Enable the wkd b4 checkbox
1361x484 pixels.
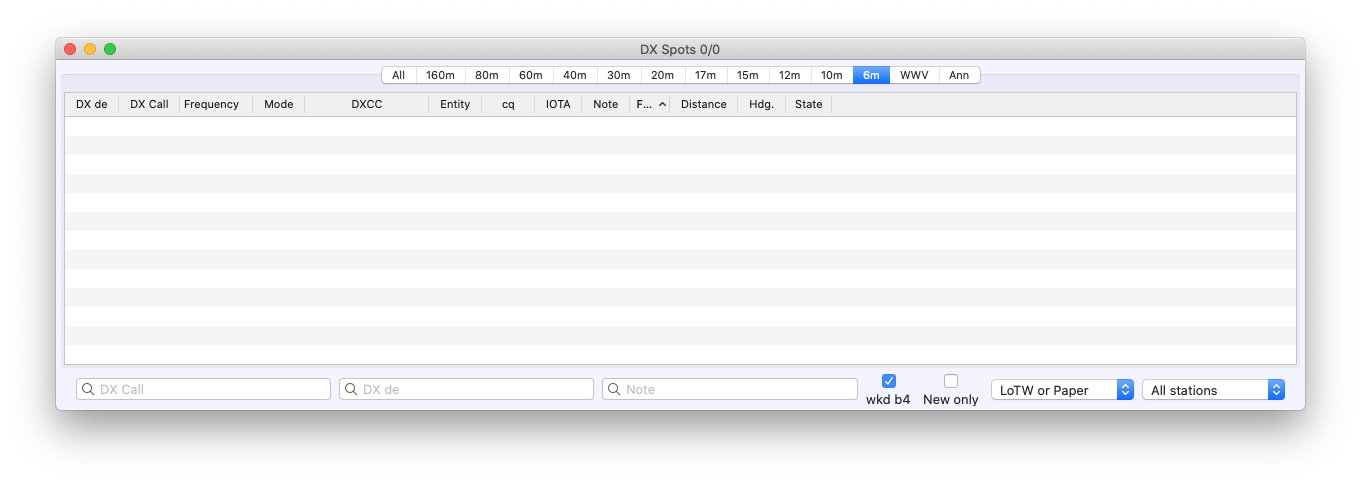click(x=889, y=381)
